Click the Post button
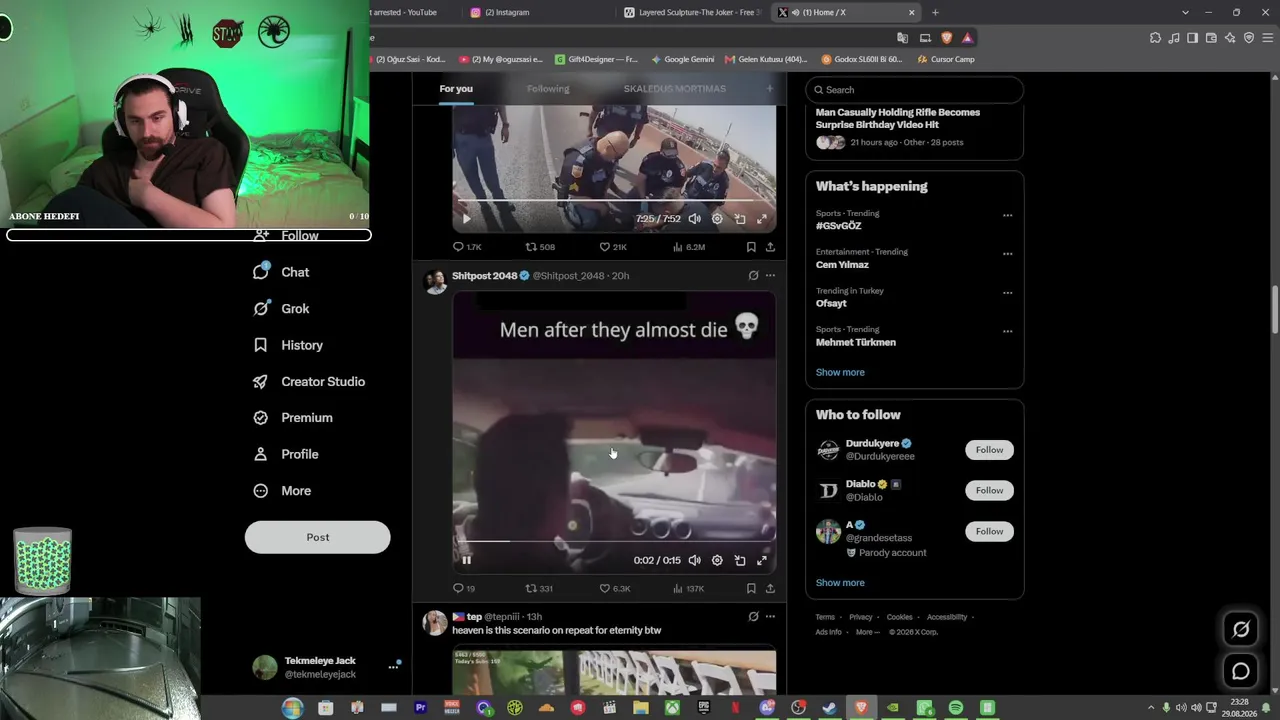 [317, 537]
